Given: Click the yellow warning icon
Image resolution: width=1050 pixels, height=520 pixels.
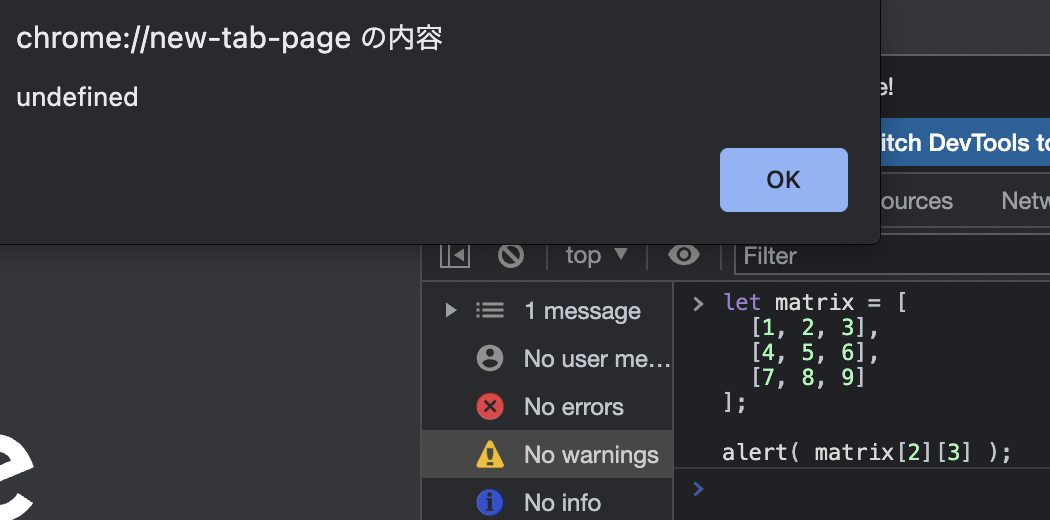Looking at the screenshot, I should [x=490, y=454].
